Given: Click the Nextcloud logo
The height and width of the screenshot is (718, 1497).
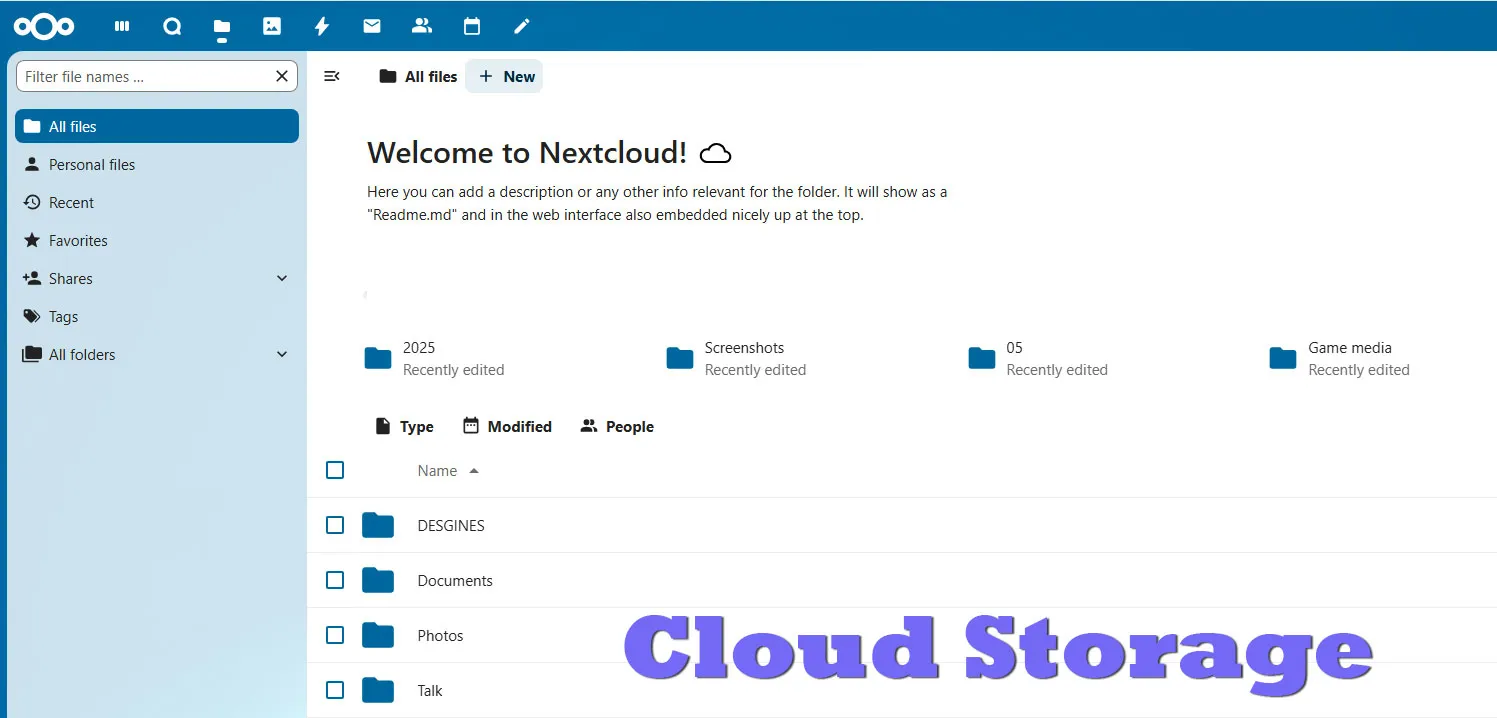Looking at the screenshot, I should (x=44, y=26).
